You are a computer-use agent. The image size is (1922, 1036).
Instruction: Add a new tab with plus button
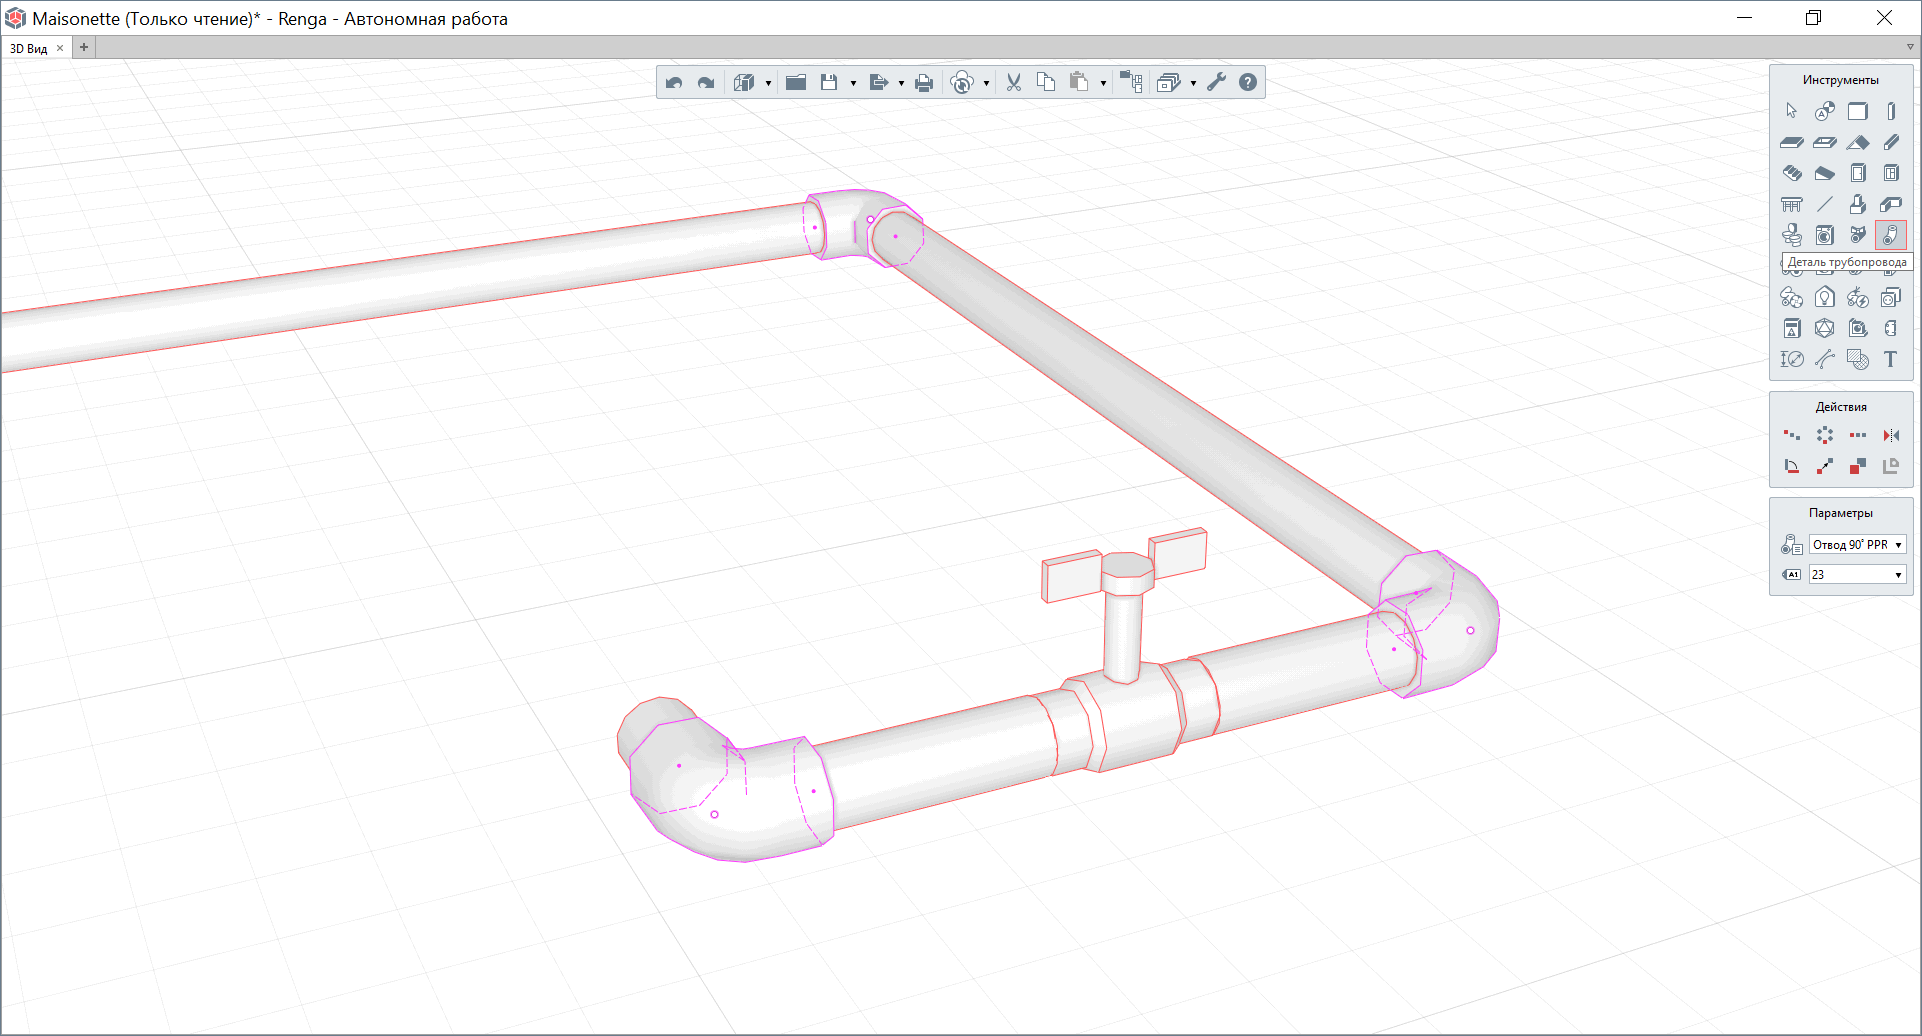(84, 47)
